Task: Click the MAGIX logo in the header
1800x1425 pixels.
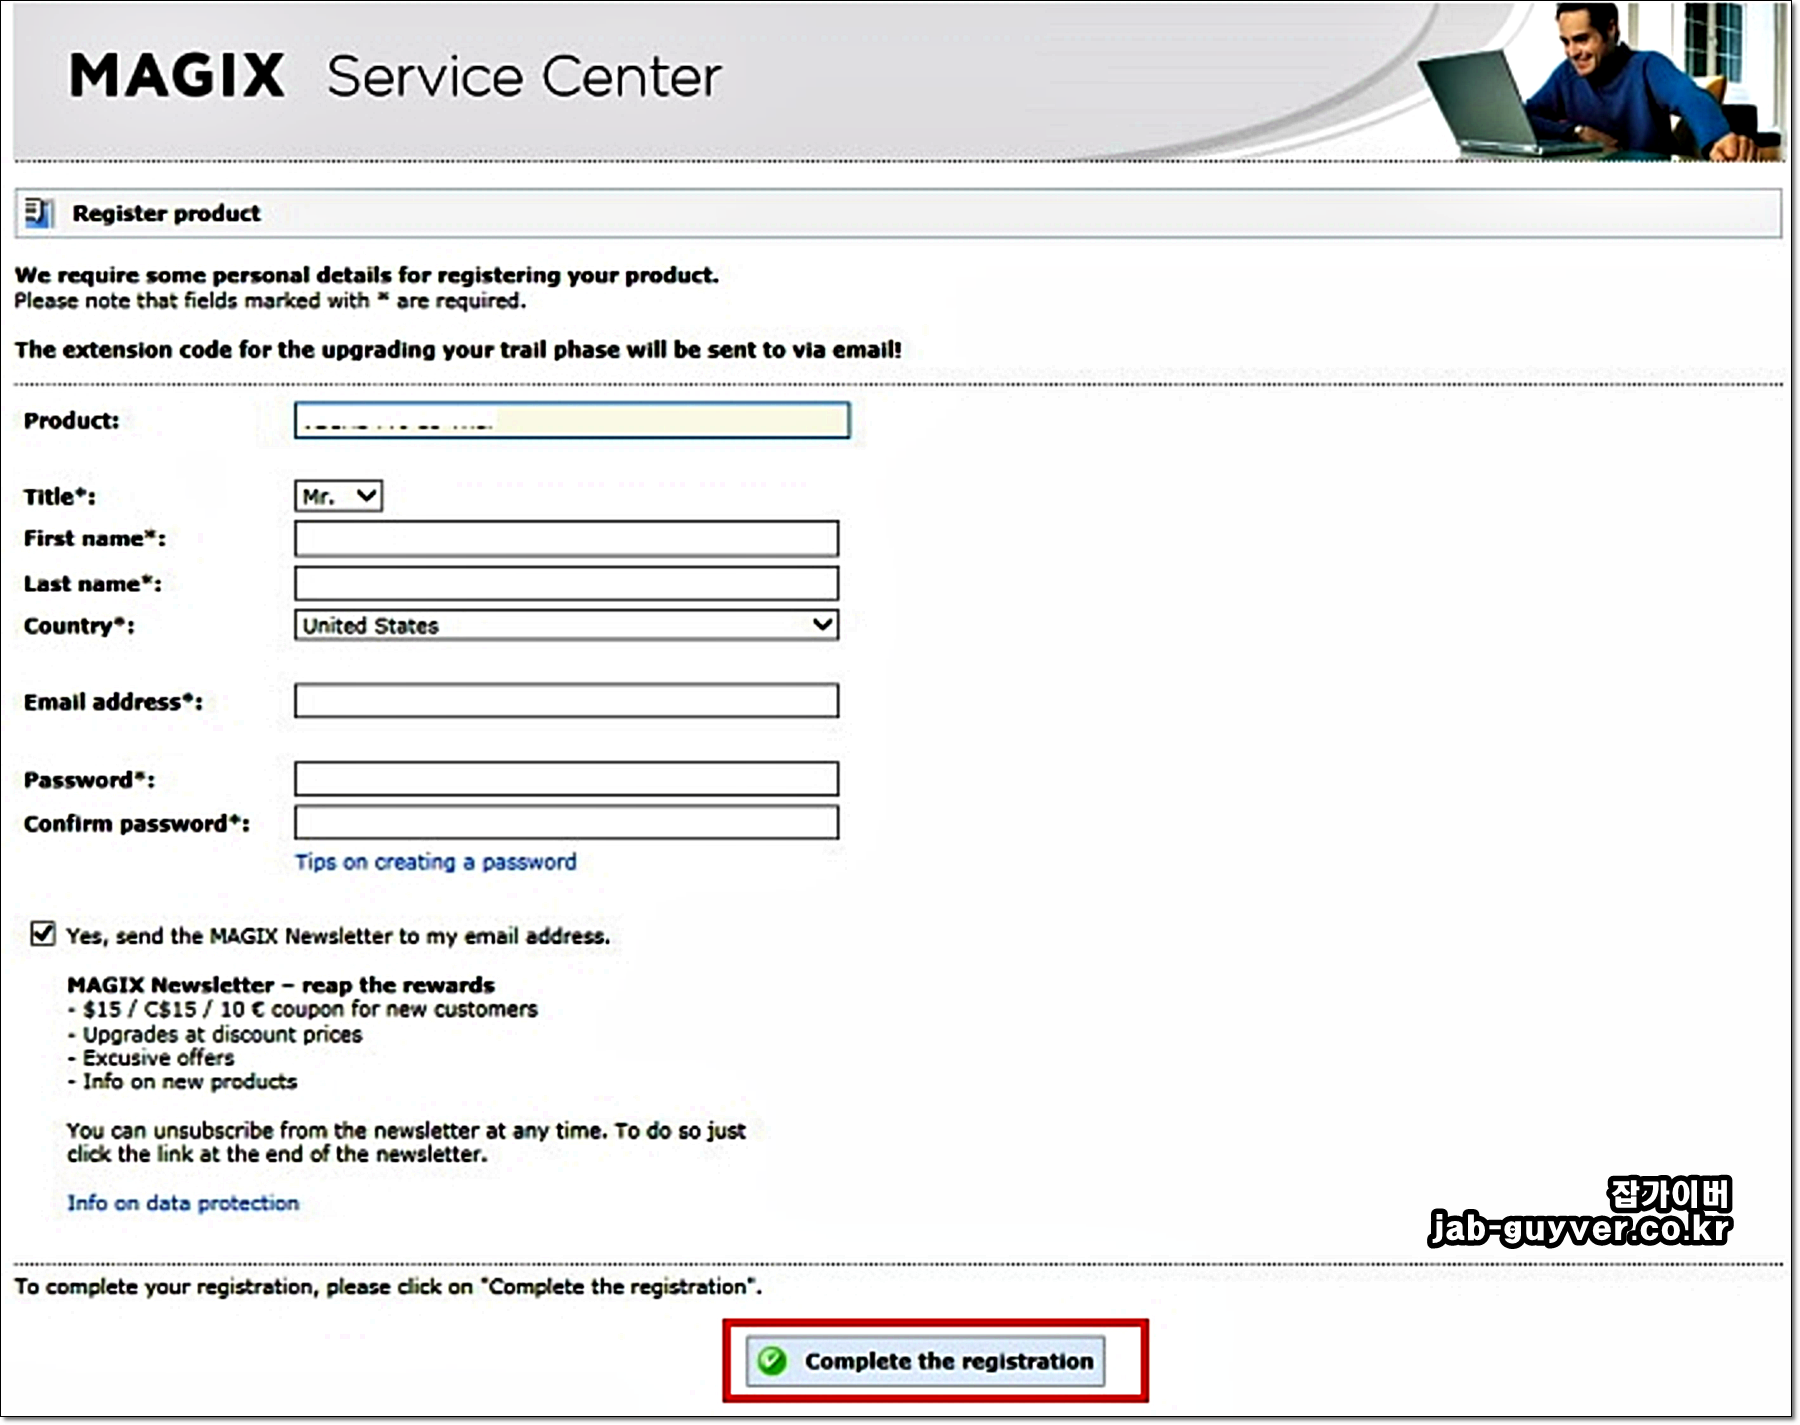Action: [x=177, y=76]
